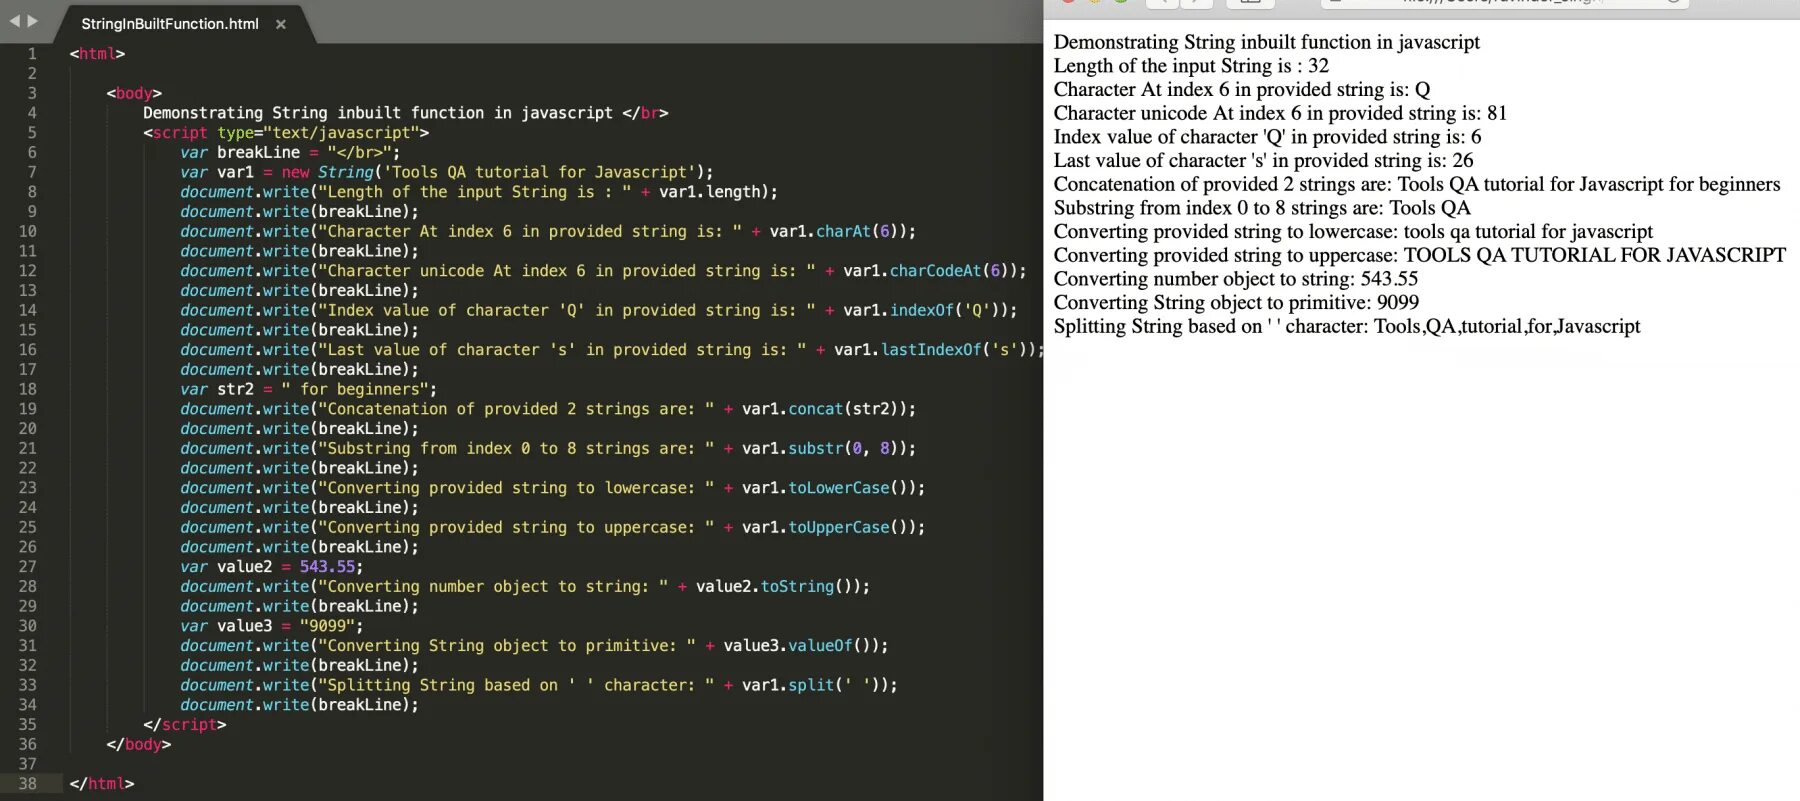1800x801 pixels.
Task: Close the StringInBuiltFunction.html tab
Action: pyautogui.click(x=281, y=24)
